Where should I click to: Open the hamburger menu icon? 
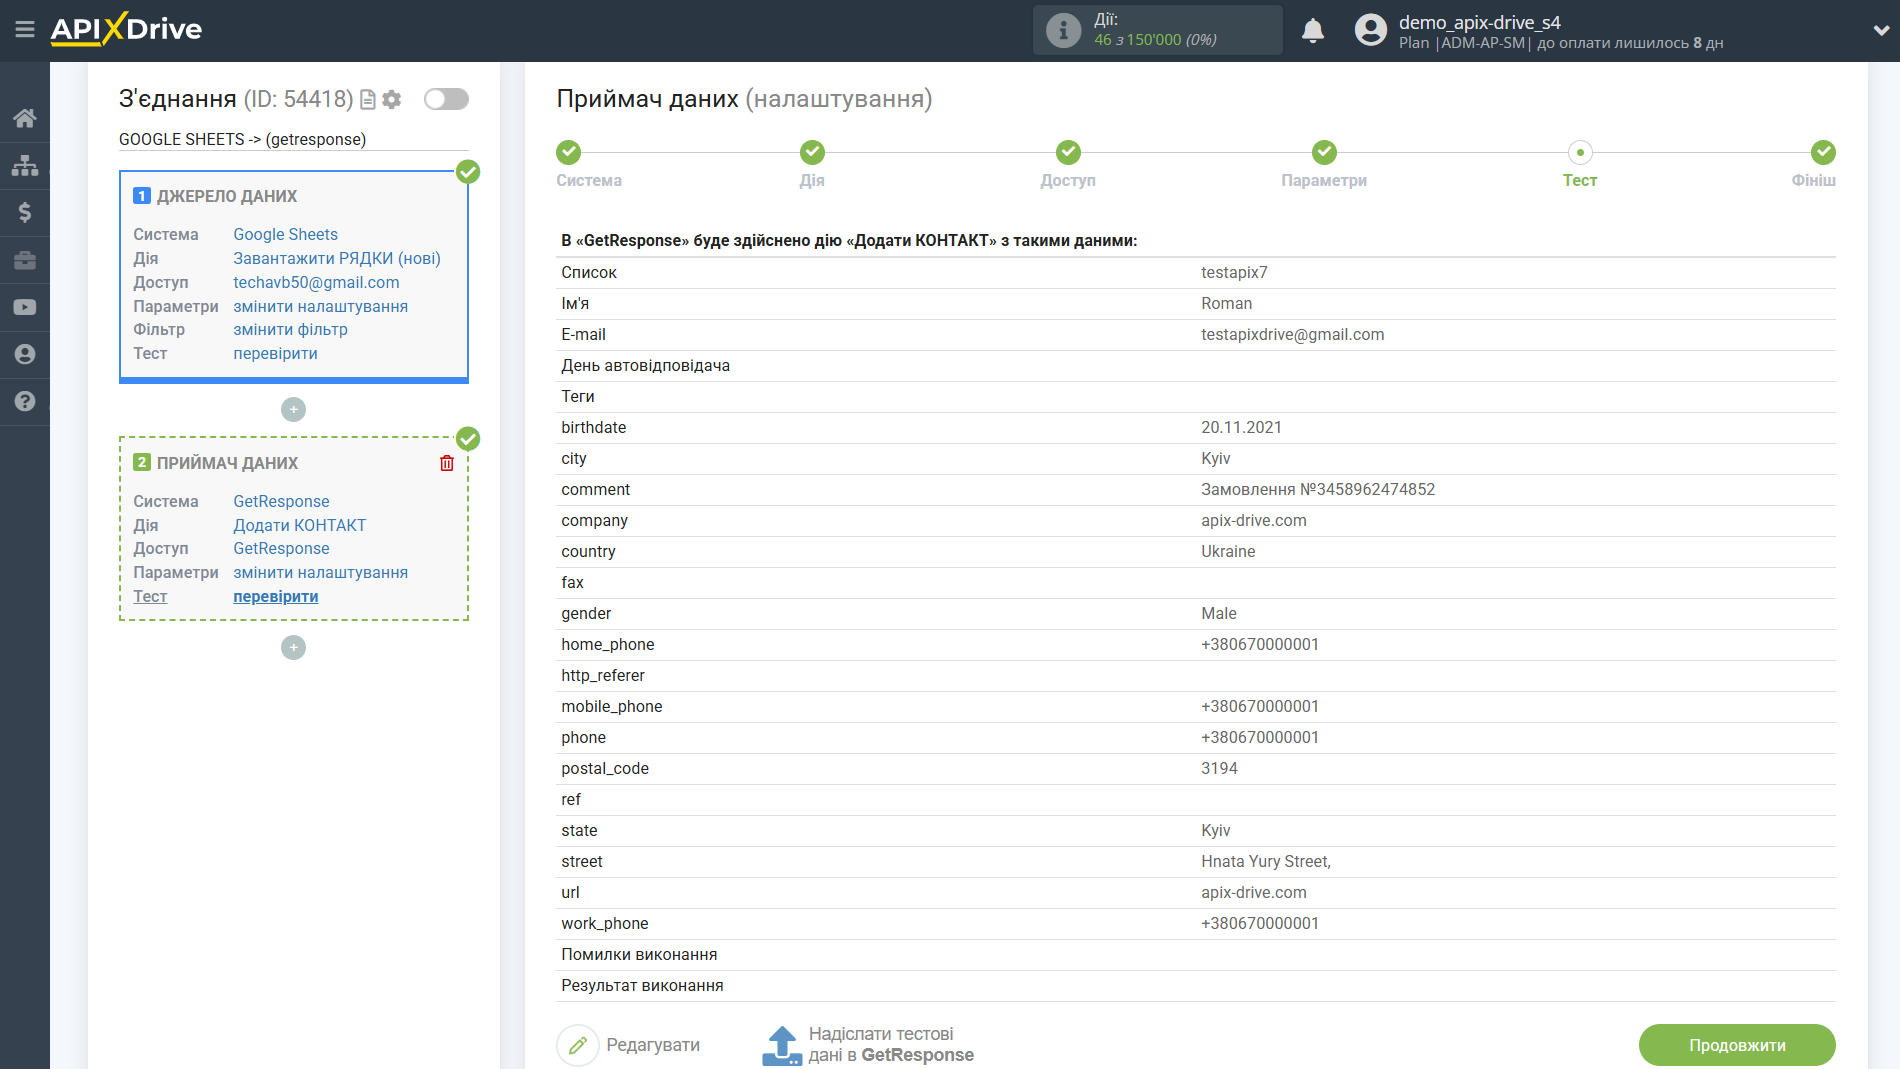pyautogui.click(x=25, y=30)
